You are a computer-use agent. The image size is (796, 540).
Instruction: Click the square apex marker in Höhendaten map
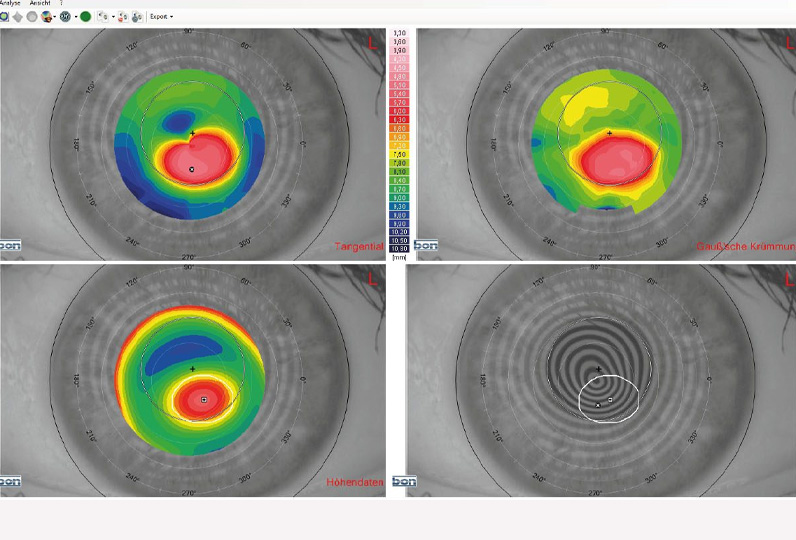[204, 400]
